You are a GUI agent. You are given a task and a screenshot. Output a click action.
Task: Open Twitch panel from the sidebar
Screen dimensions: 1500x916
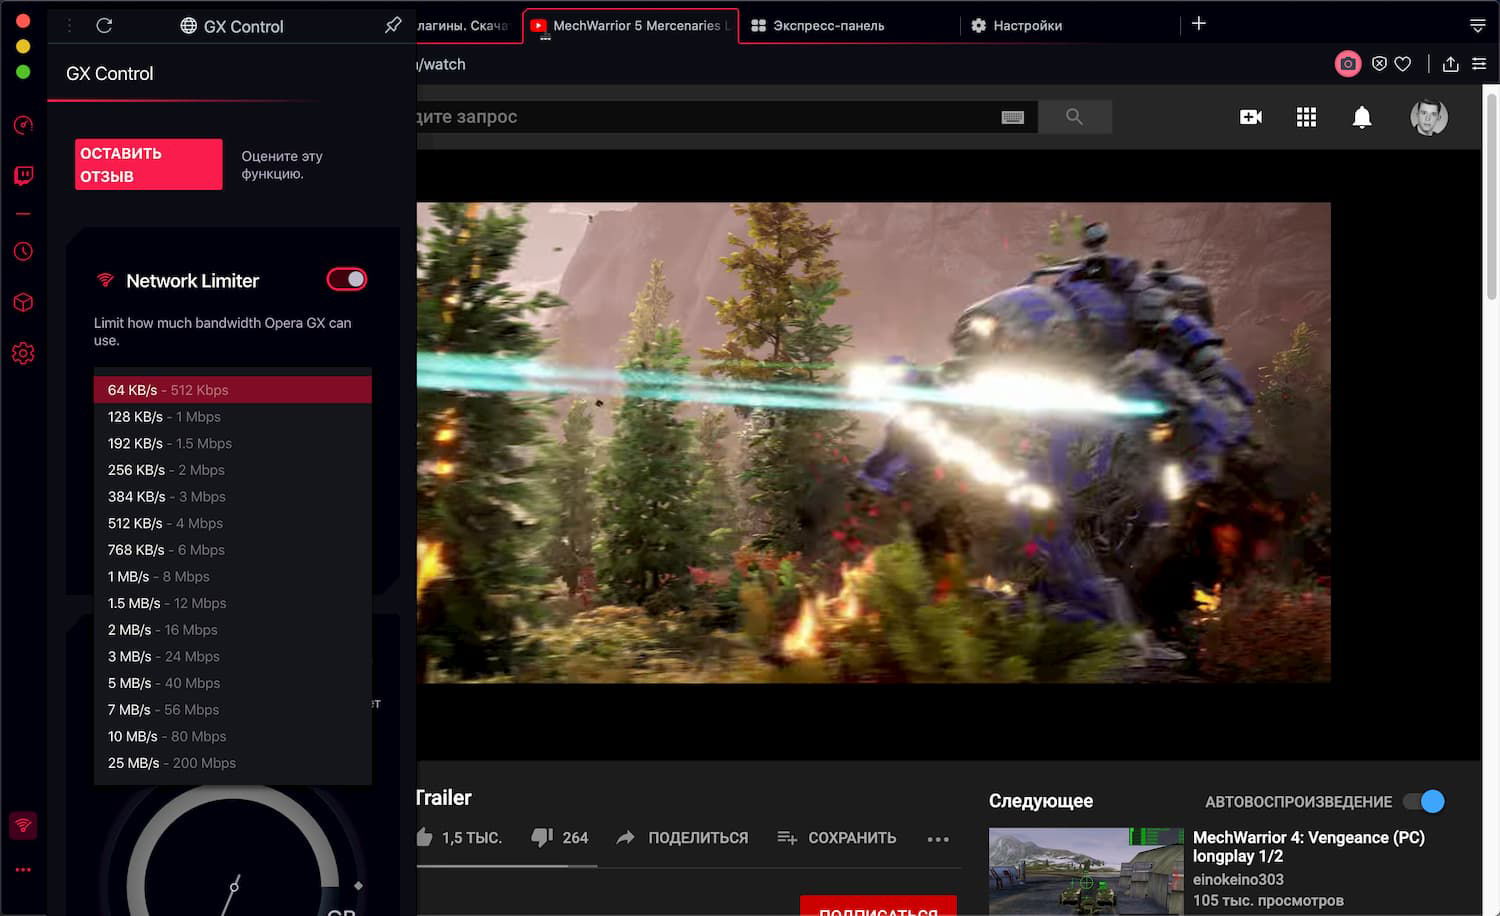tap(23, 176)
